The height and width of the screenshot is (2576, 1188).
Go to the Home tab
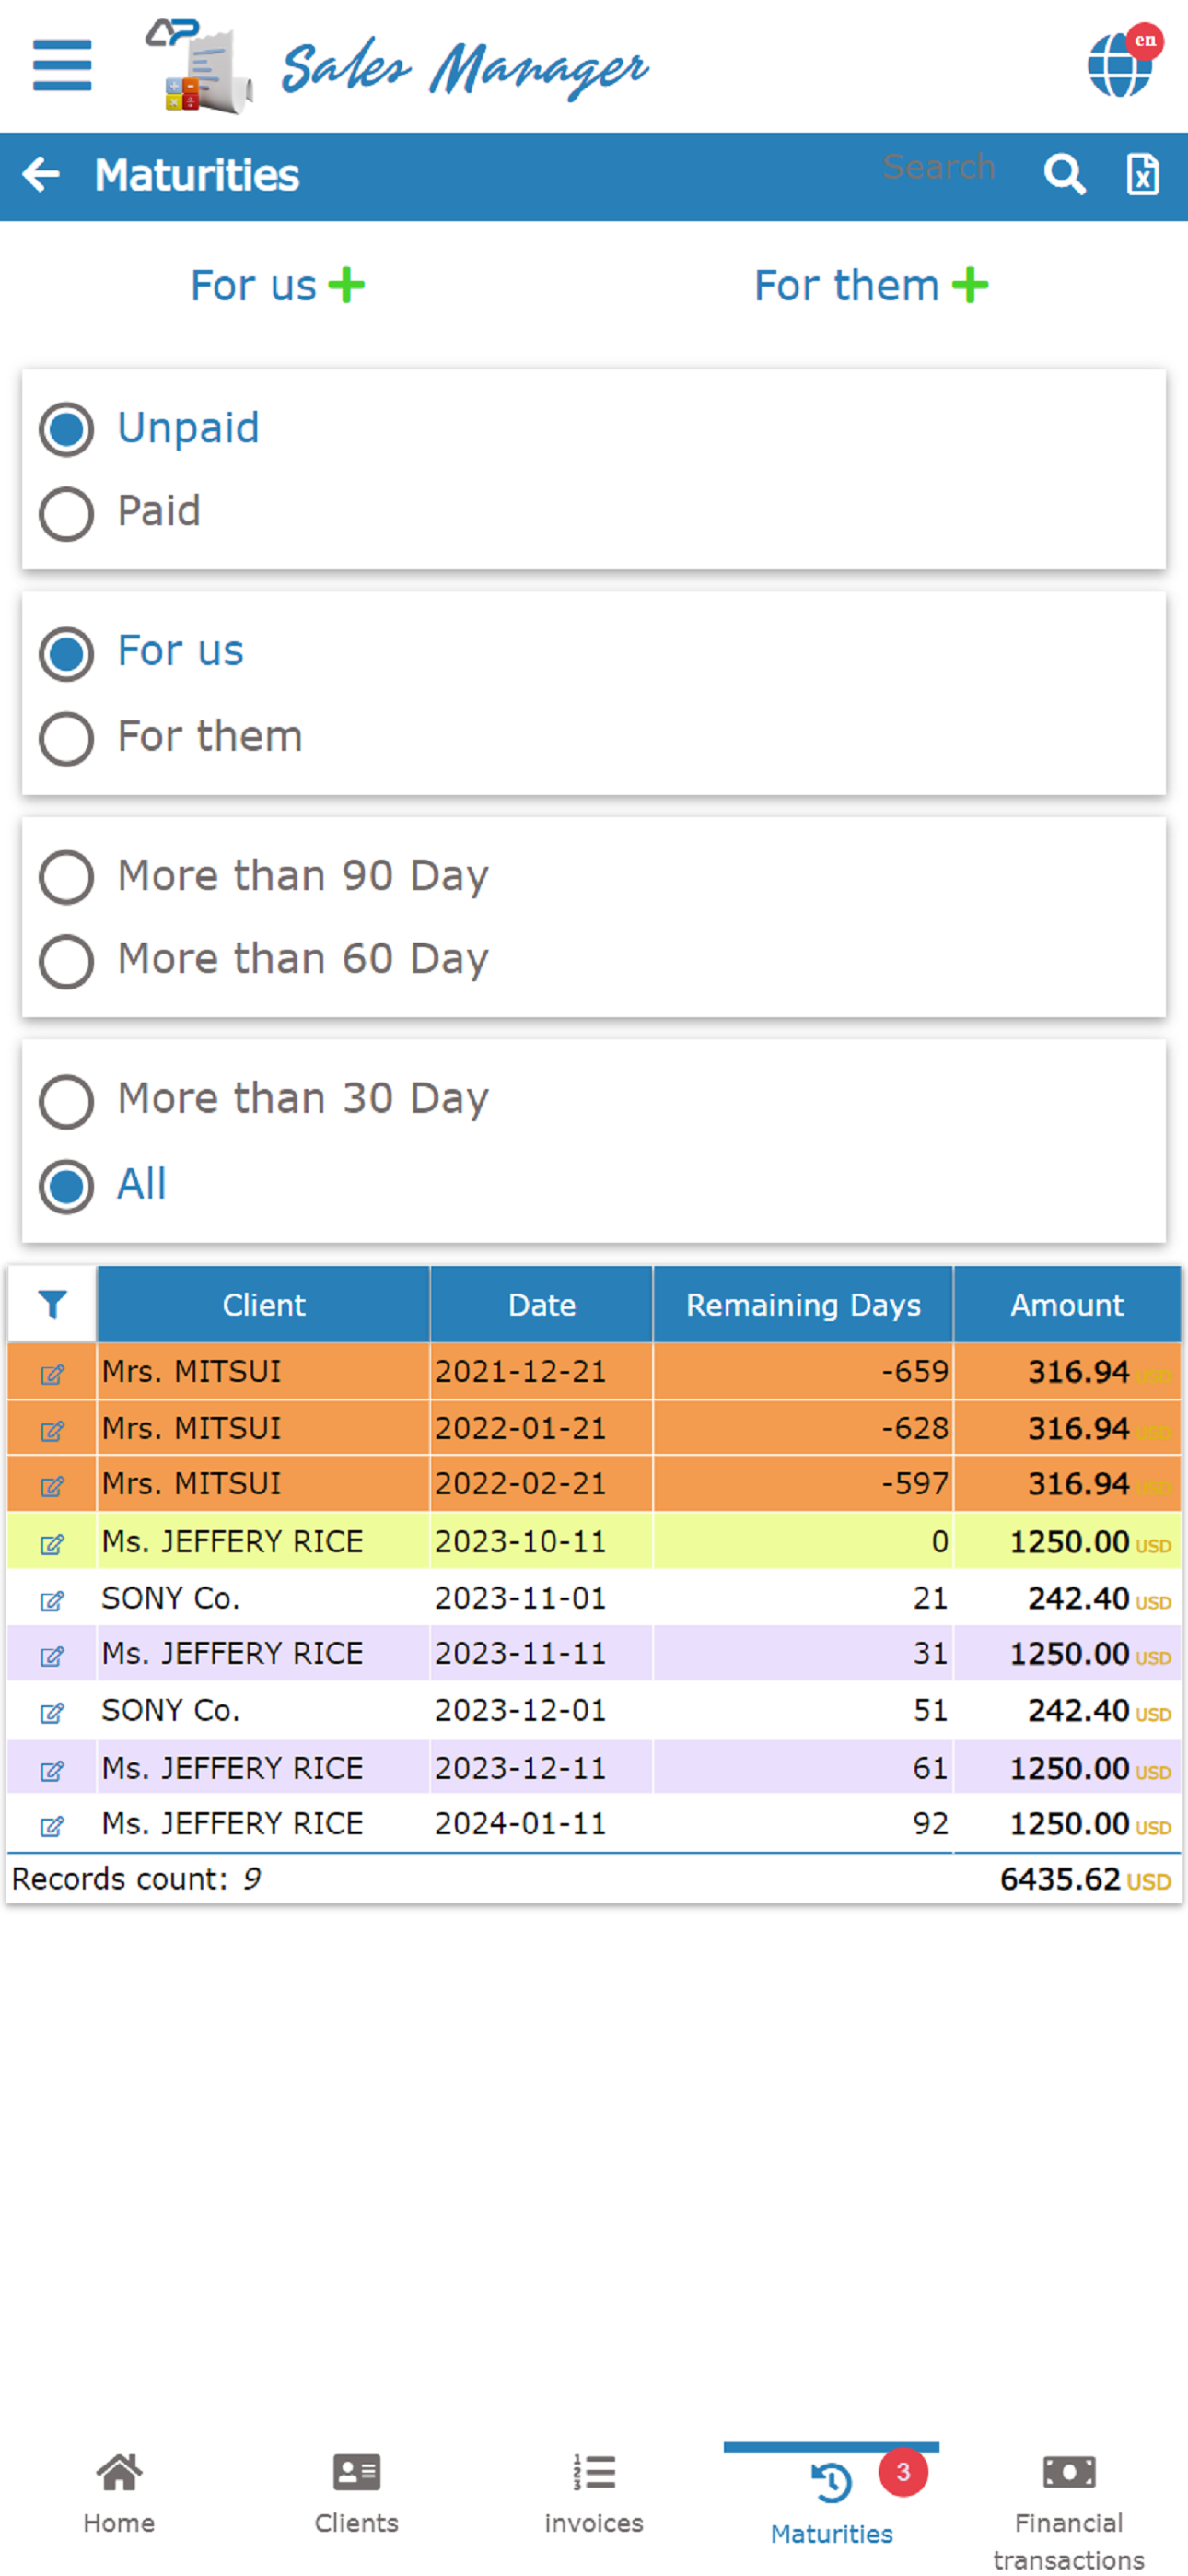point(119,2494)
